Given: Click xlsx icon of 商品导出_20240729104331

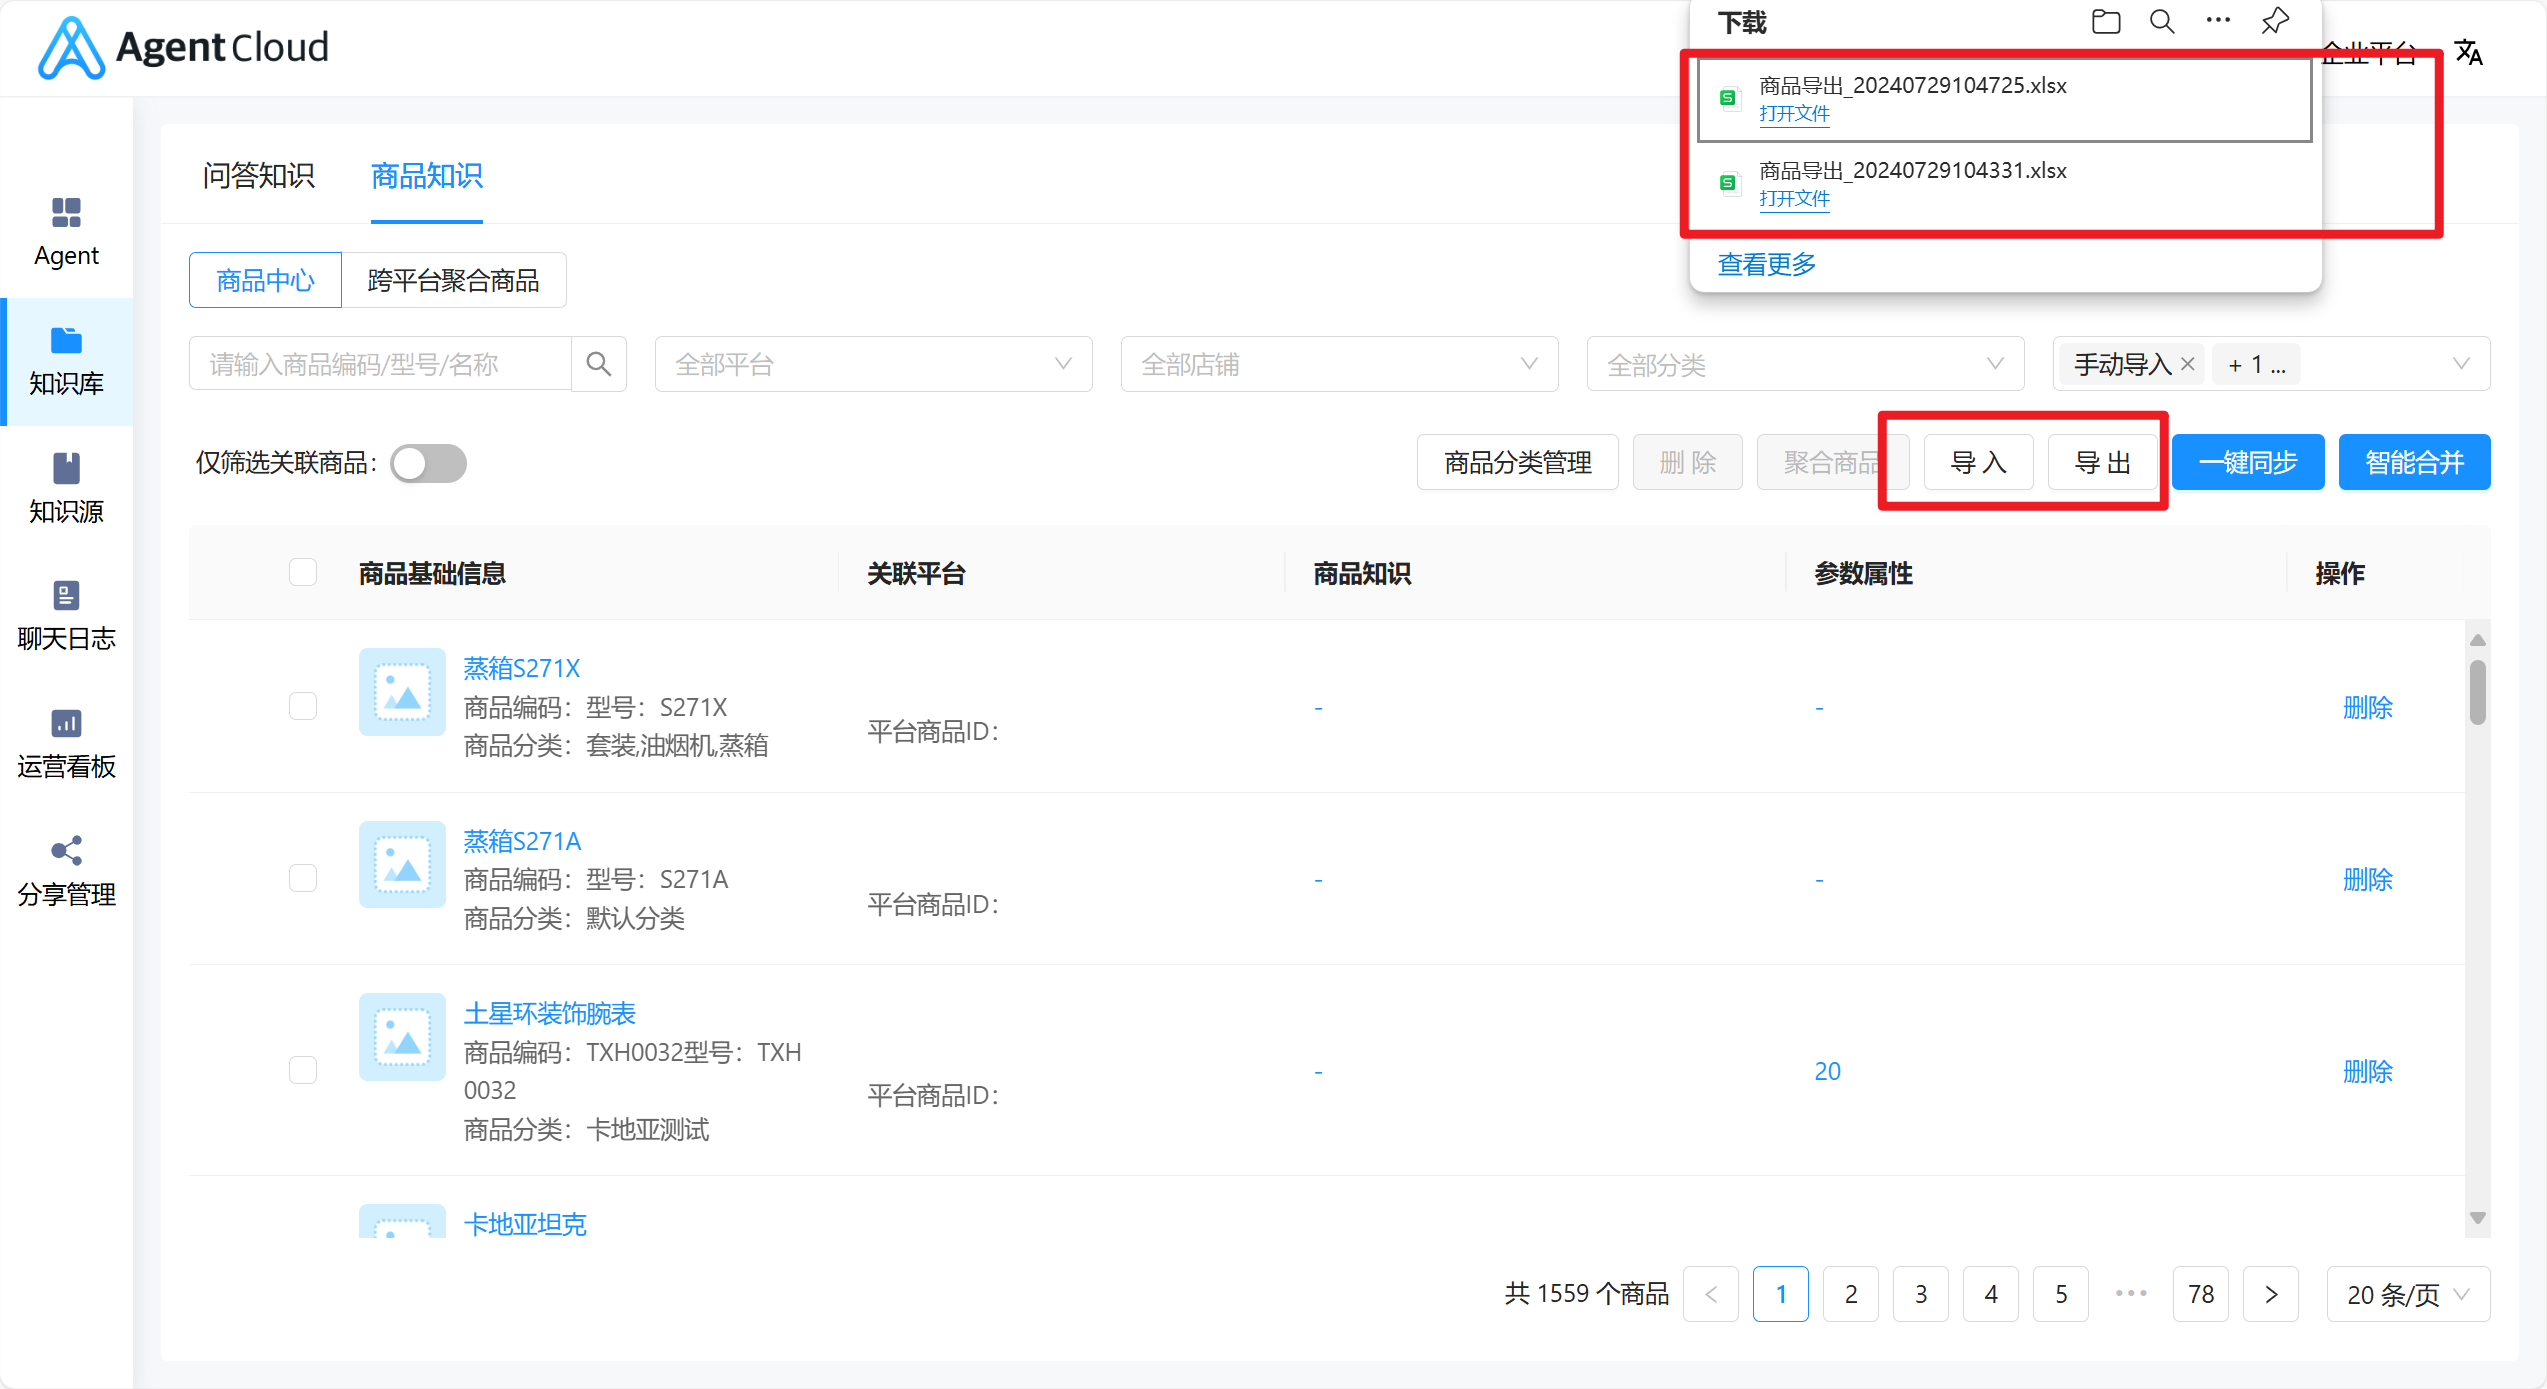Looking at the screenshot, I should pos(1728,183).
